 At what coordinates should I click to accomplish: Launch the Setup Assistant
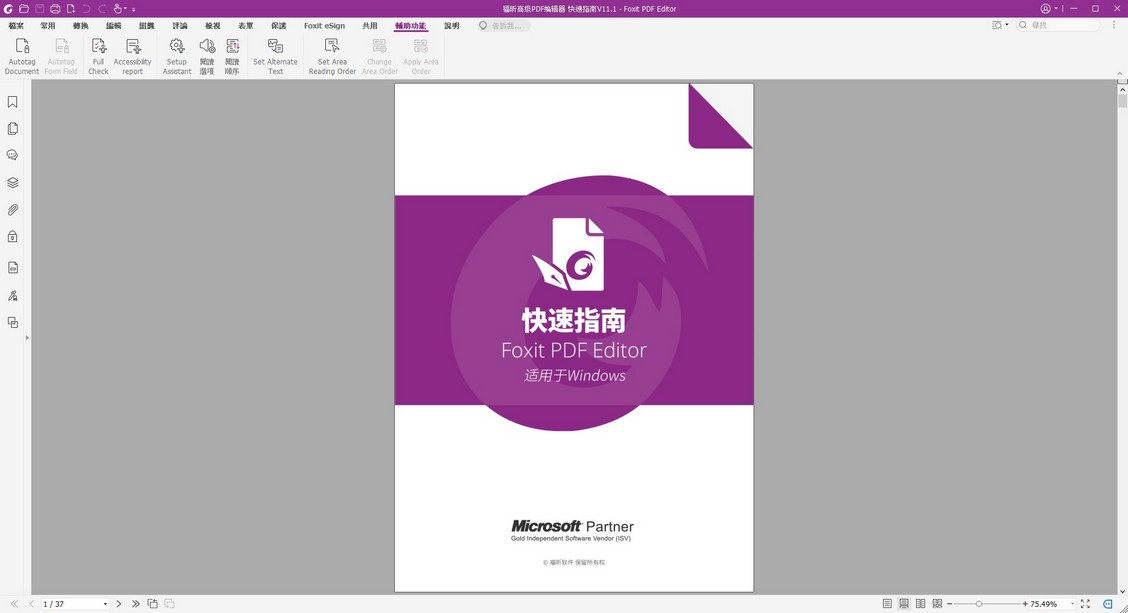(x=176, y=53)
